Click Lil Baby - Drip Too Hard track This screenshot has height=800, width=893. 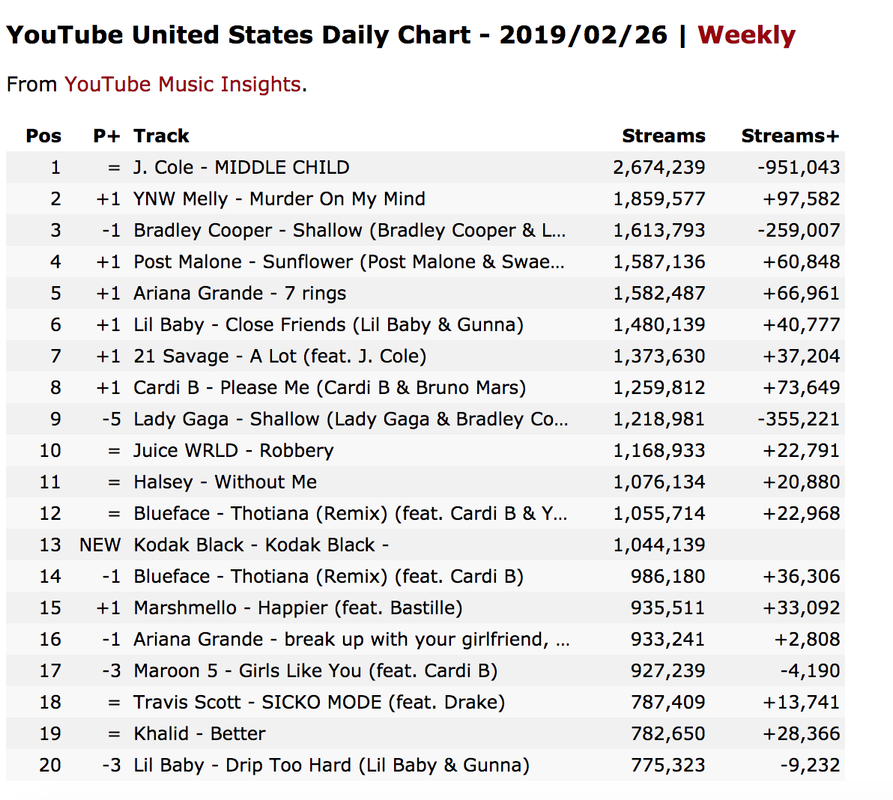point(331,765)
